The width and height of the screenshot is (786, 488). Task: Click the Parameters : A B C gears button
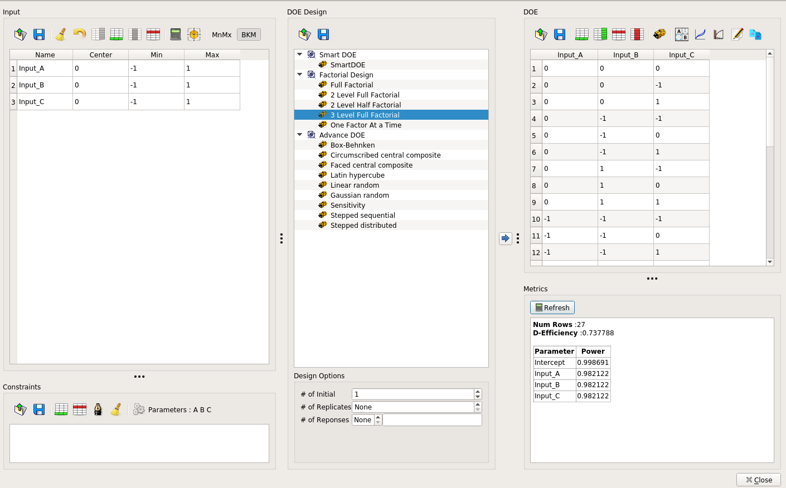[x=172, y=409]
